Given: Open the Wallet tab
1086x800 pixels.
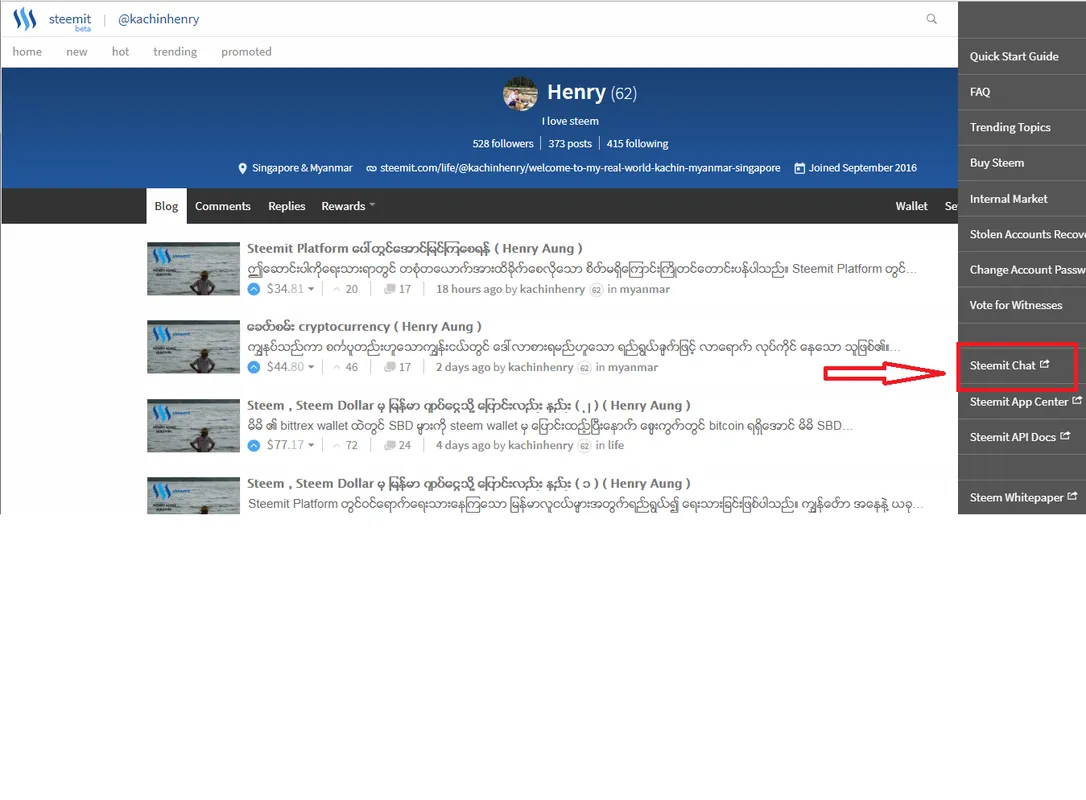Looking at the screenshot, I should point(911,206).
